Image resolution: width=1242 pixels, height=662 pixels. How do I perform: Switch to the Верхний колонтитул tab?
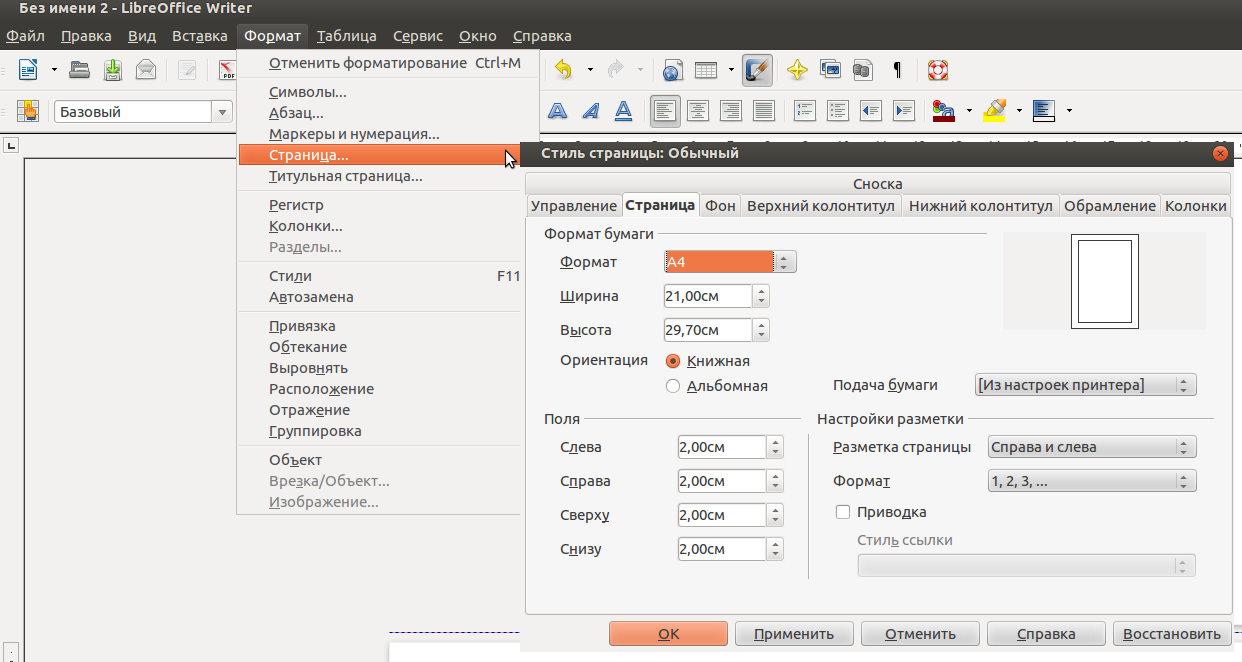[x=821, y=205]
